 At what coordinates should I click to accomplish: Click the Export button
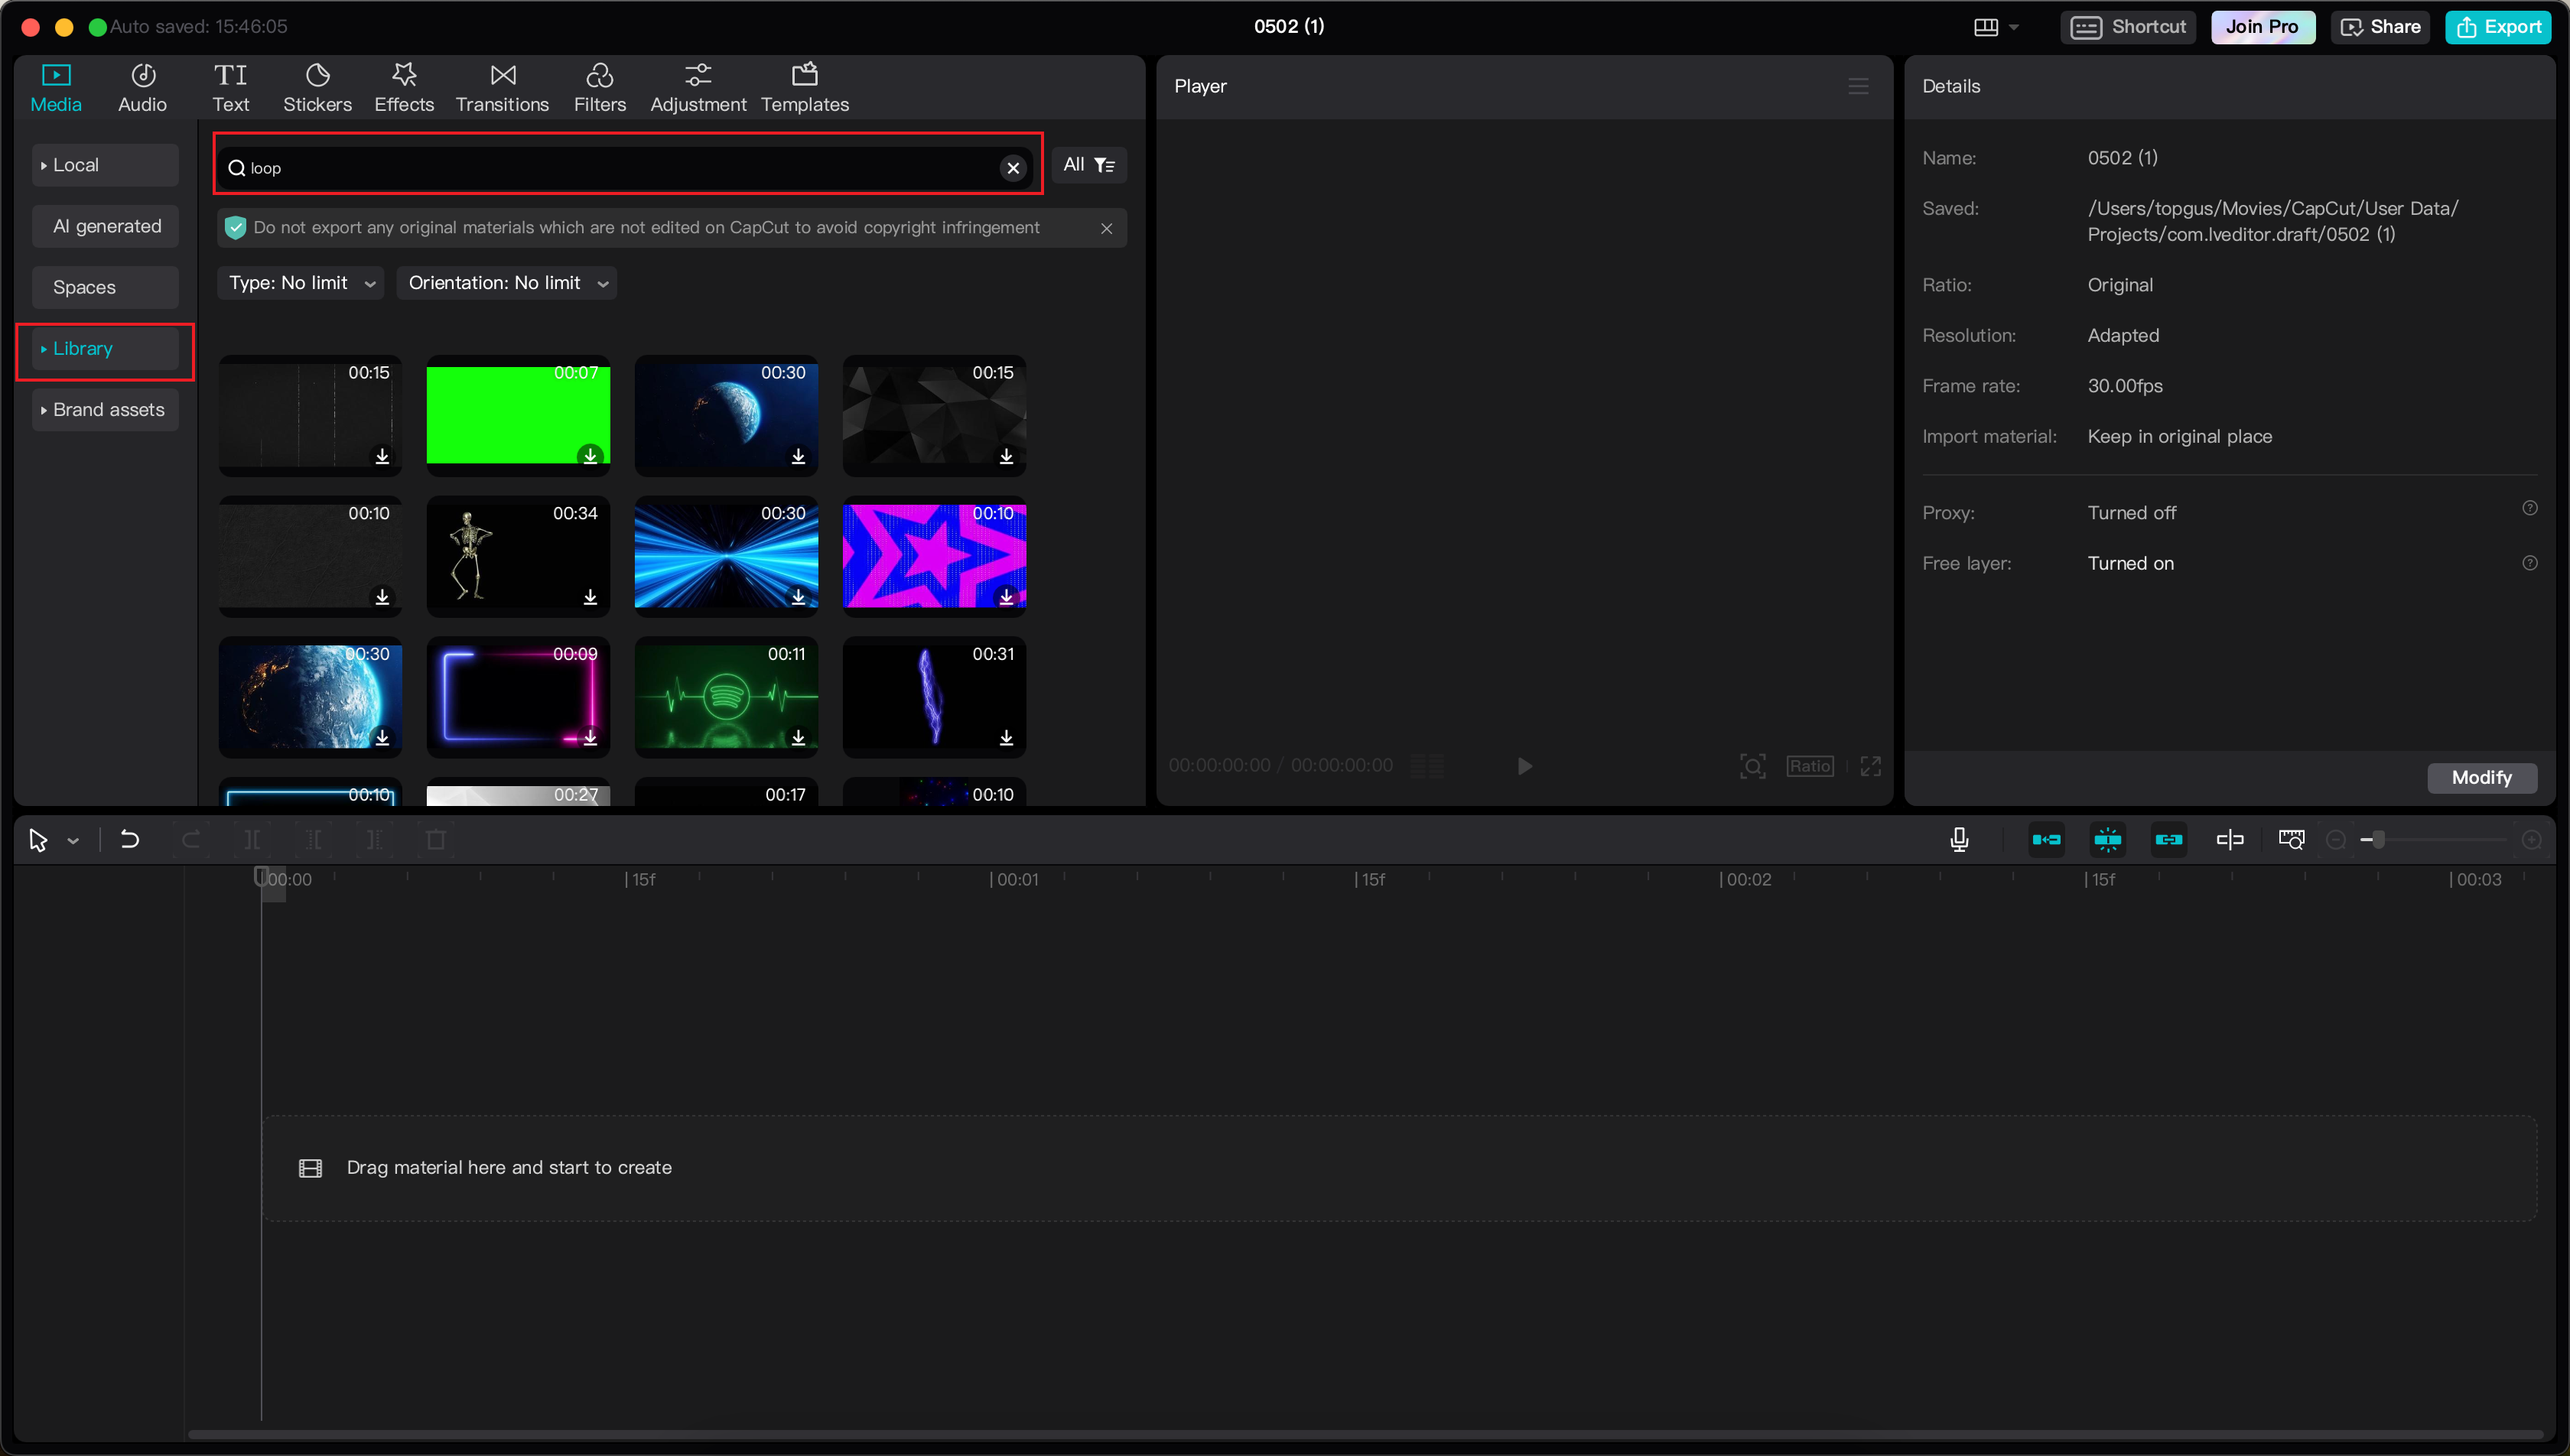[x=2498, y=27]
